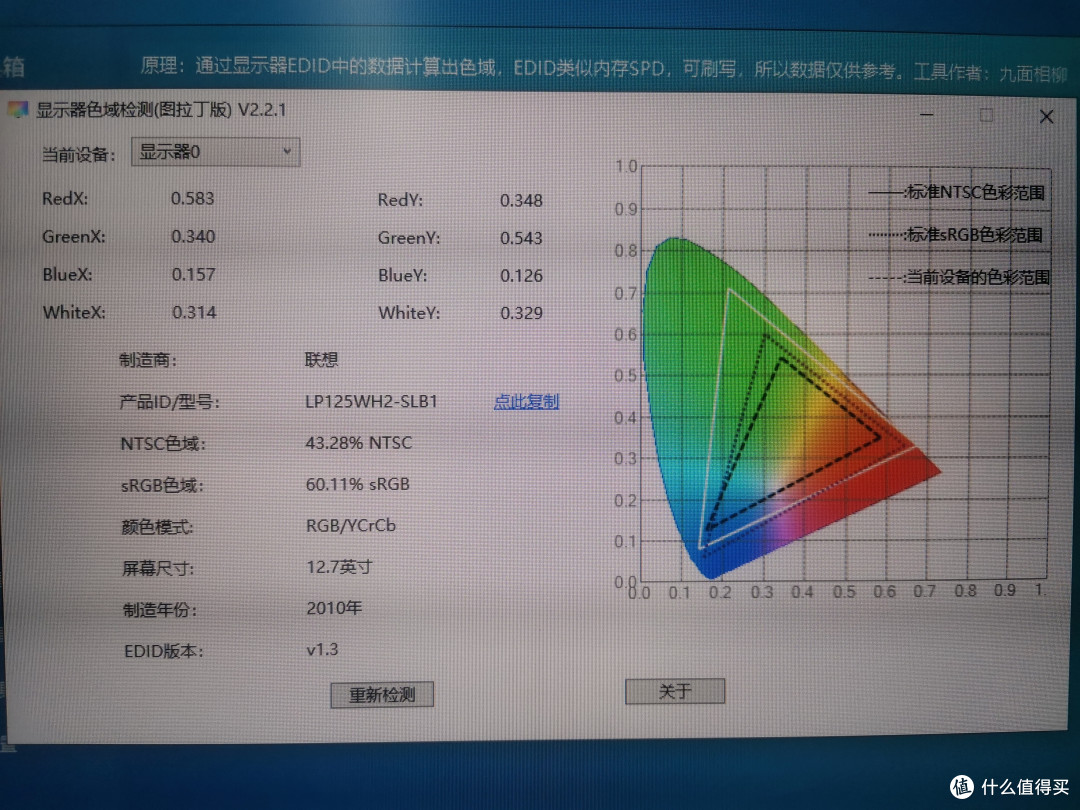Click the 60.11% sRGB value

[x=358, y=484]
